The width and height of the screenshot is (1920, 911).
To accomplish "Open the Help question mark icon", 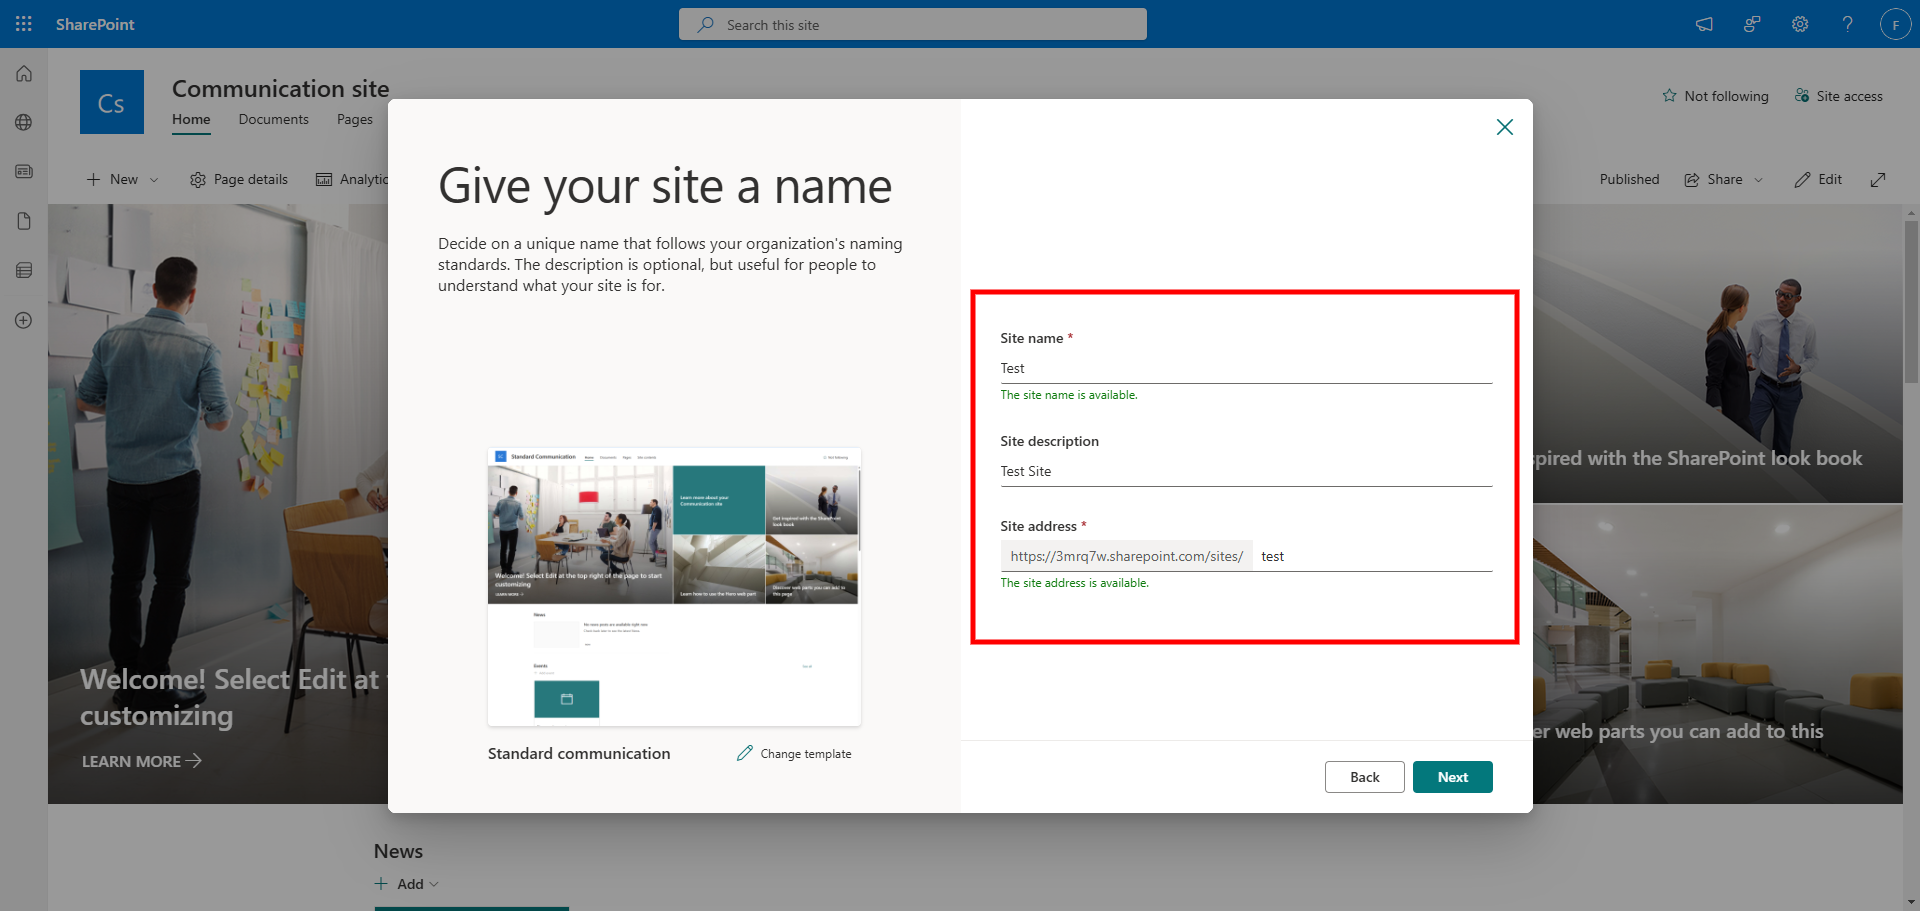I will click(1847, 24).
